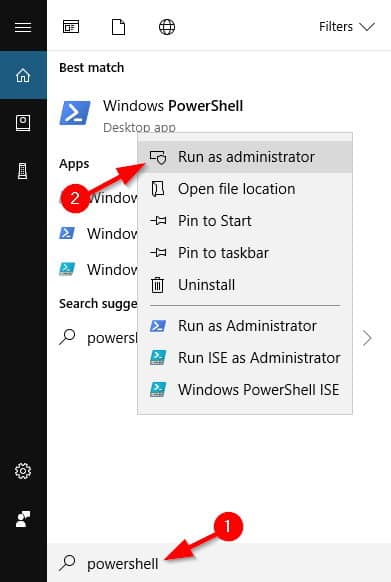Screen dimensions: 391x582
Task: Choose Pin to Start
Action: coord(245,221)
